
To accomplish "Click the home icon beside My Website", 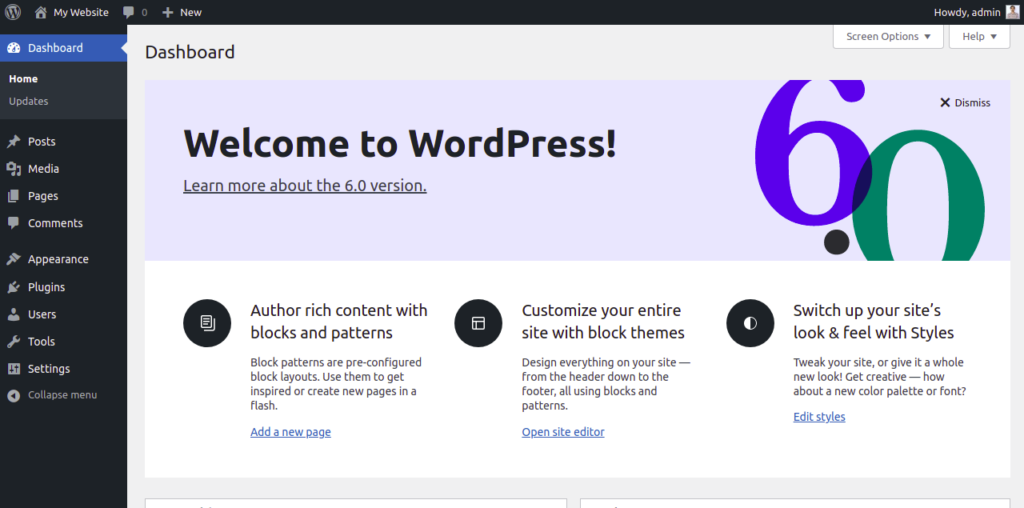I will pyautogui.click(x=40, y=12).
